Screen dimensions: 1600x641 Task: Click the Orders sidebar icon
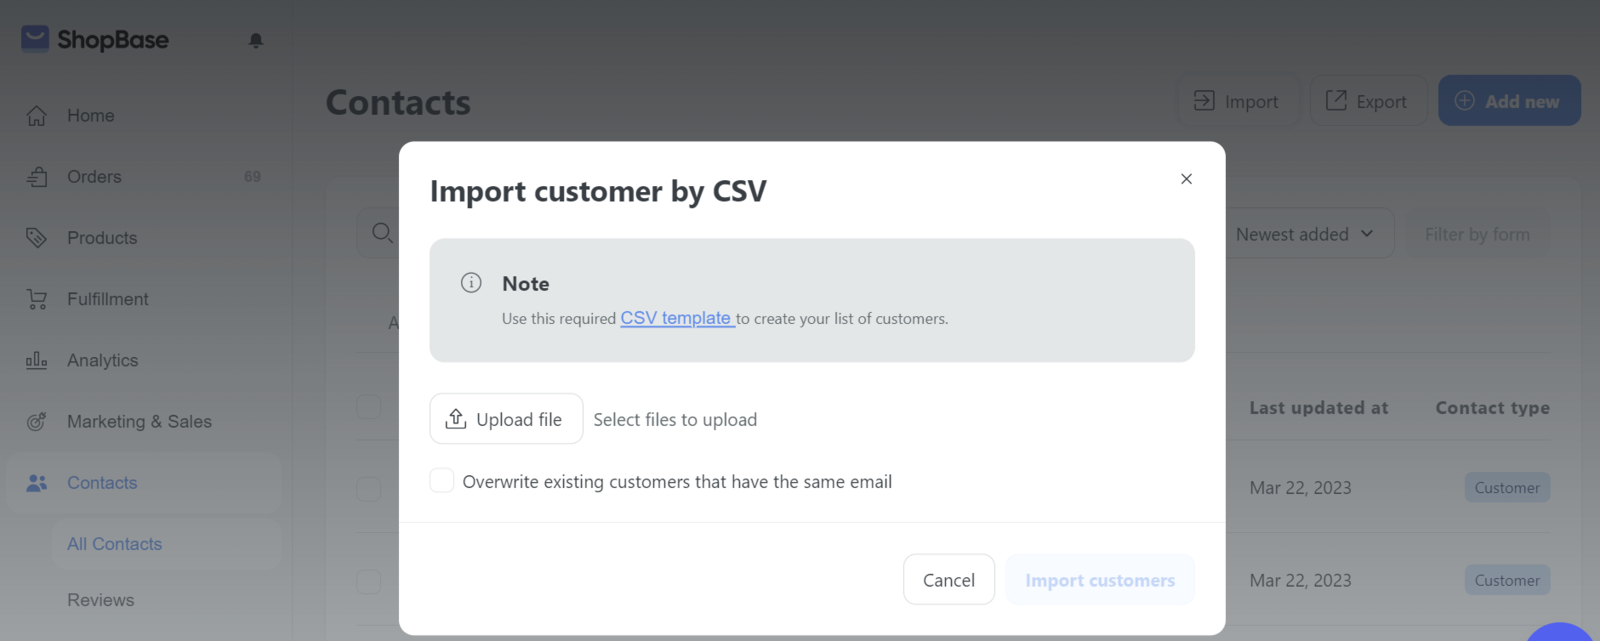coord(37,177)
